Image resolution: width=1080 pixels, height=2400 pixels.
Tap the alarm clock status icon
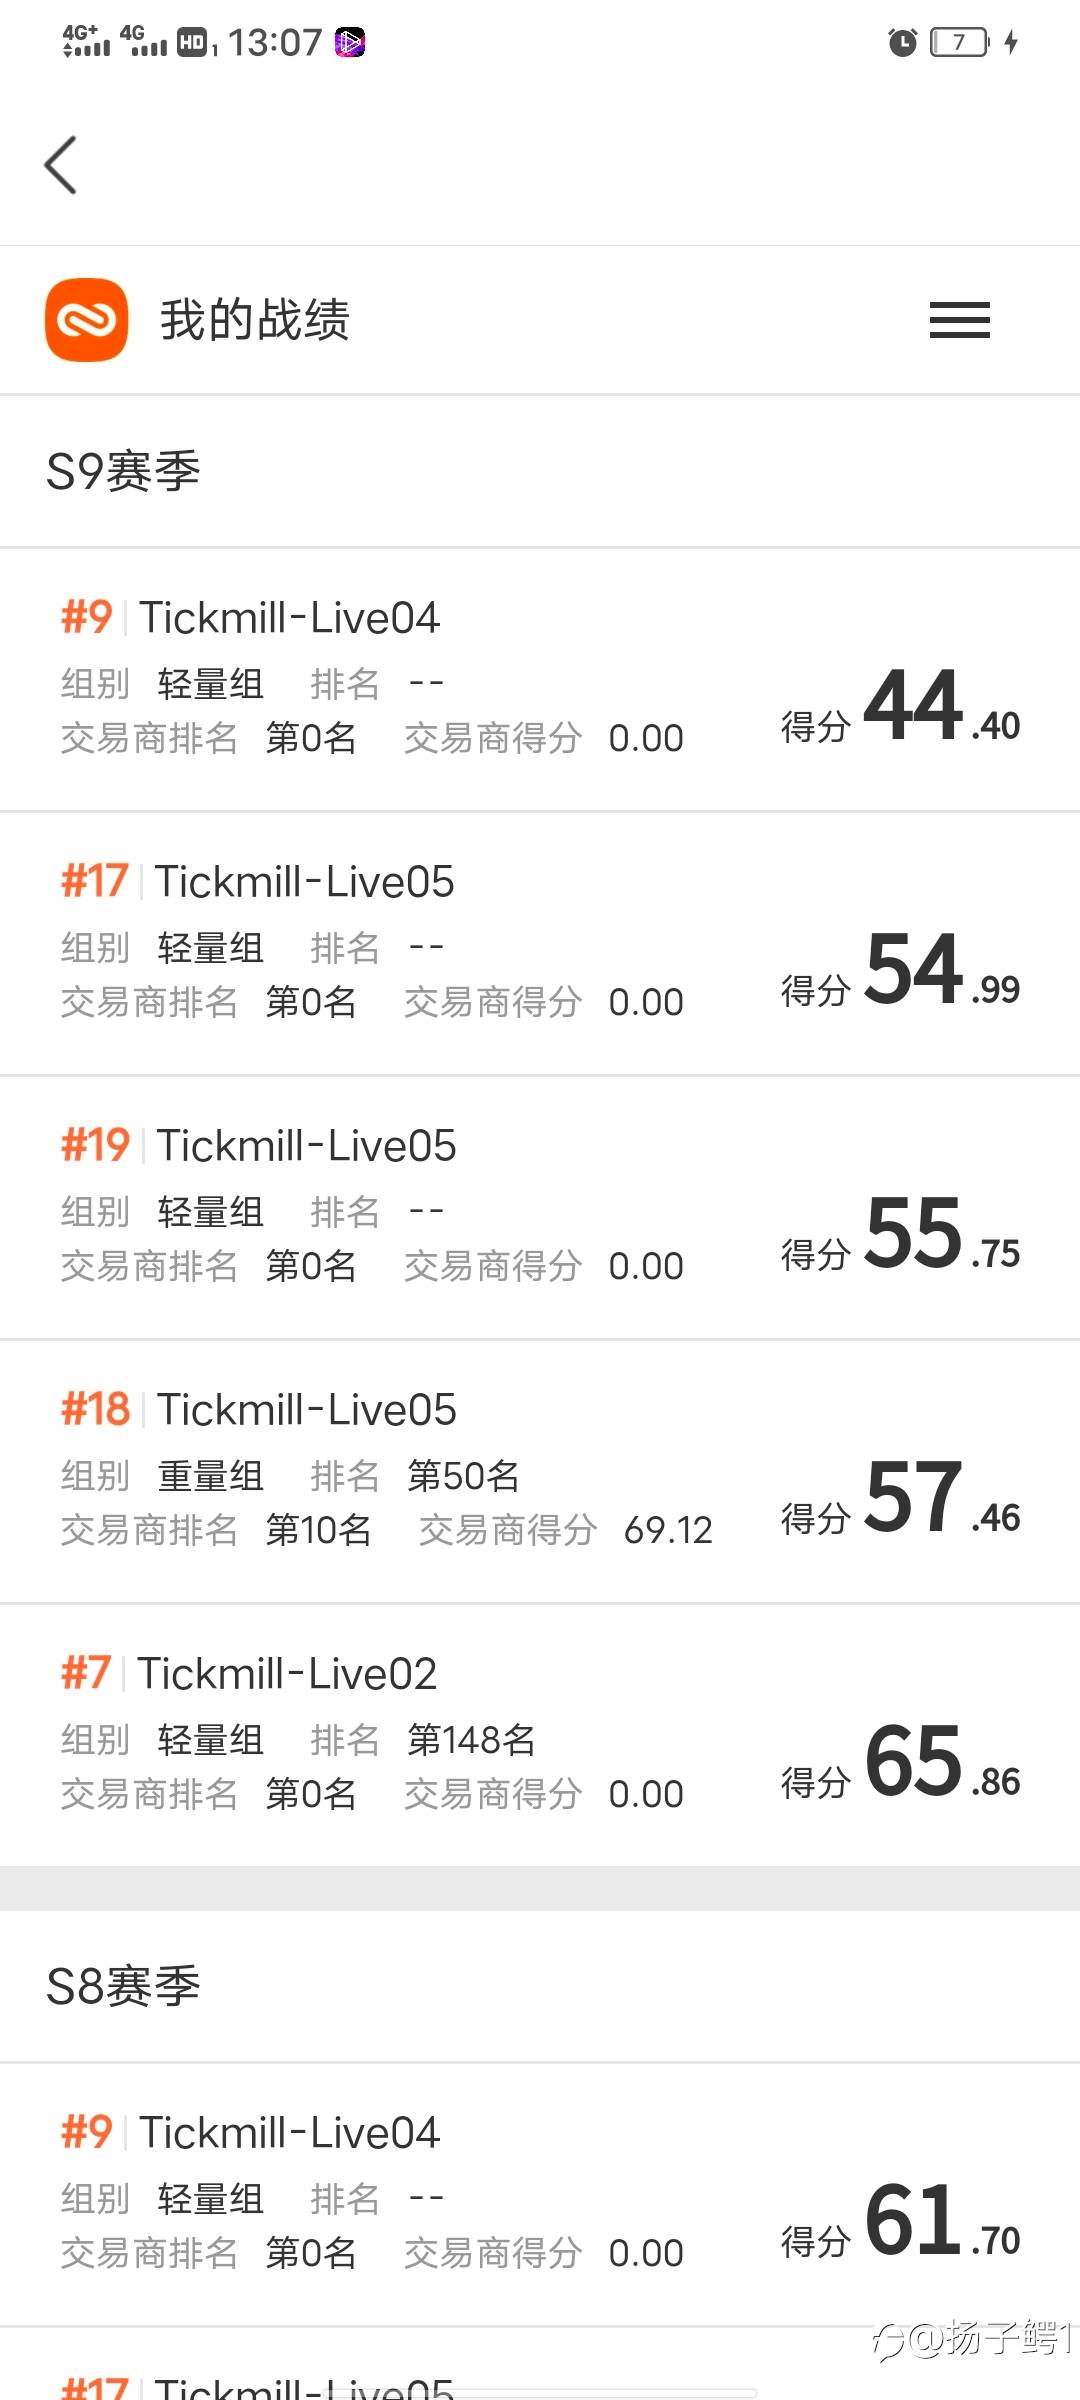(x=902, y=42)
